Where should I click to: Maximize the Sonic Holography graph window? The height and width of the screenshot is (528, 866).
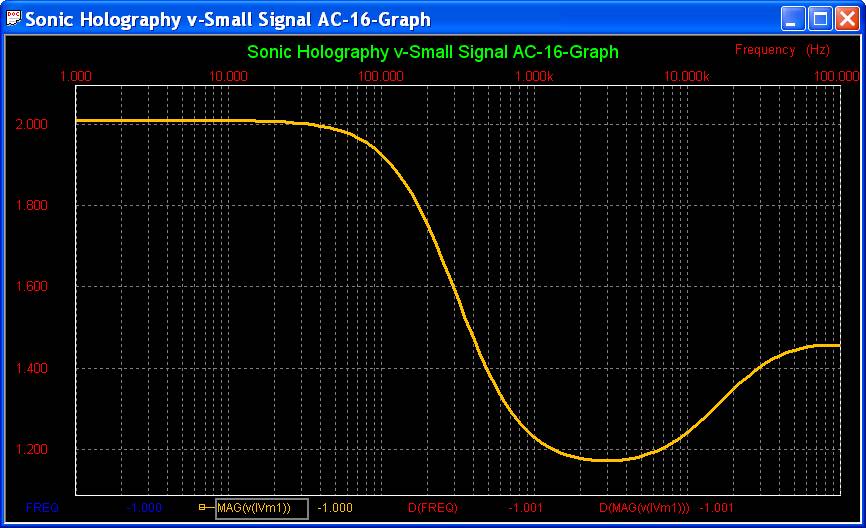click(820, 19)
